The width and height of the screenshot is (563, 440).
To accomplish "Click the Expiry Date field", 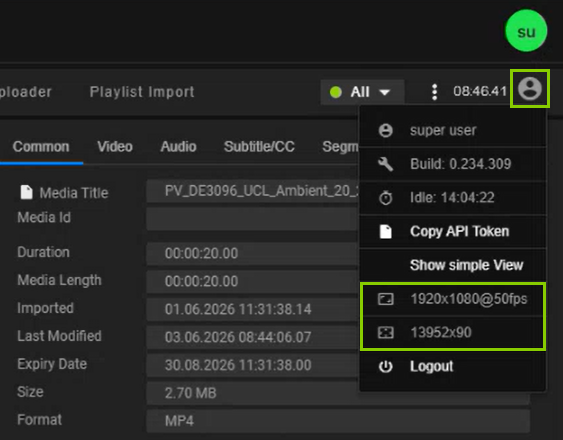I will pos(253,365).
